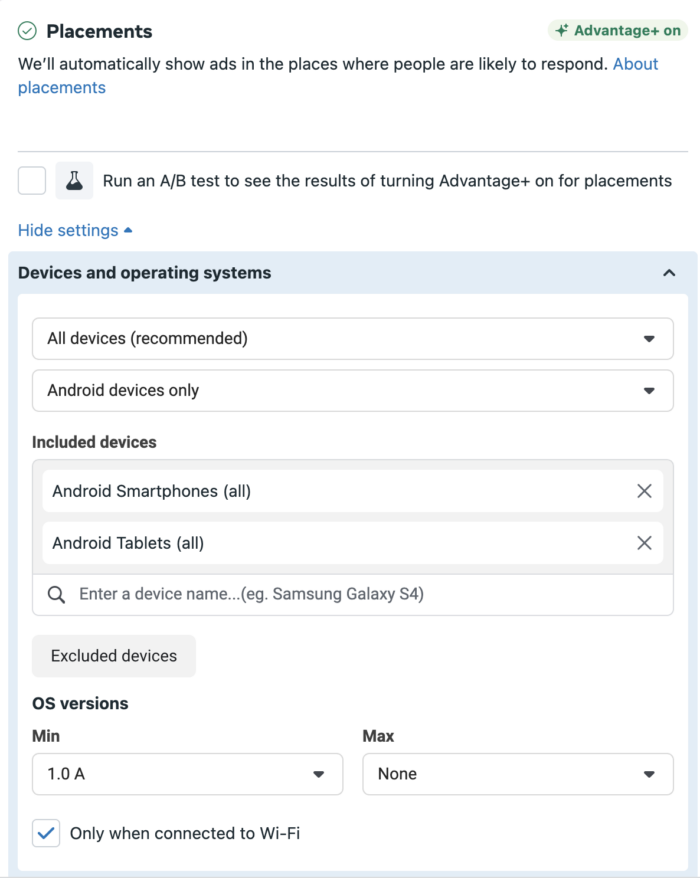The image size is (700, 878).
Task: Click the A/B test flask icon
Action: click(74, 181)
